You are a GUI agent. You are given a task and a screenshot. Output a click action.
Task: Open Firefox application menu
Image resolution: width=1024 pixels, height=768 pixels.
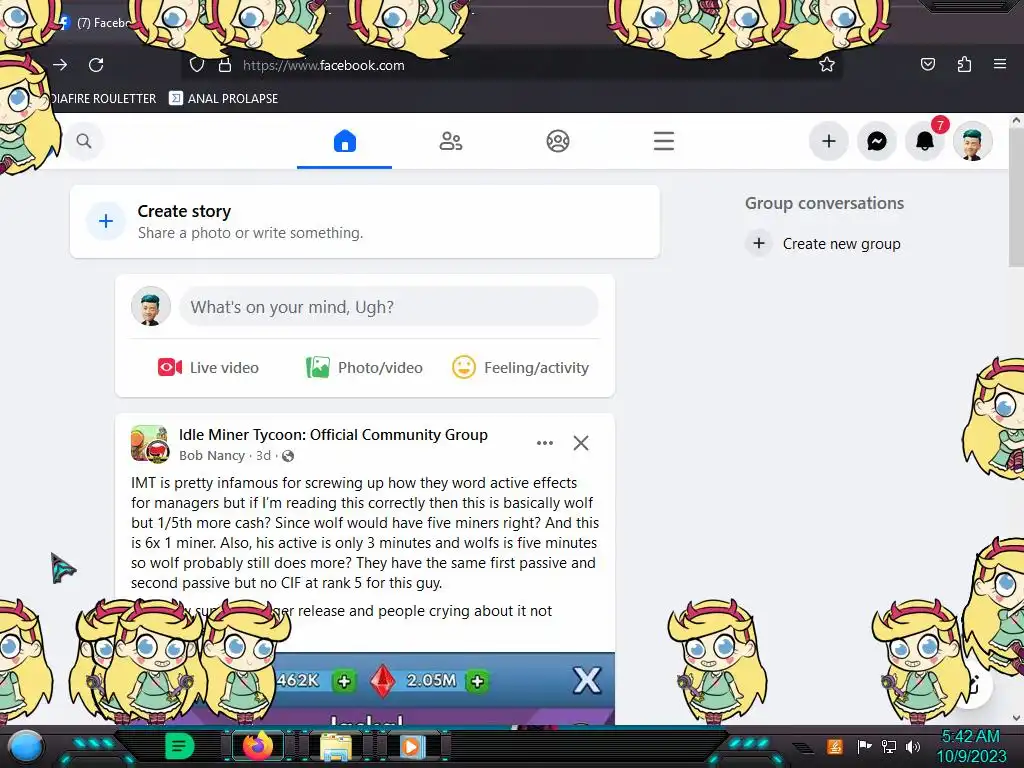pyautogui.click(x=1000, y=64)
